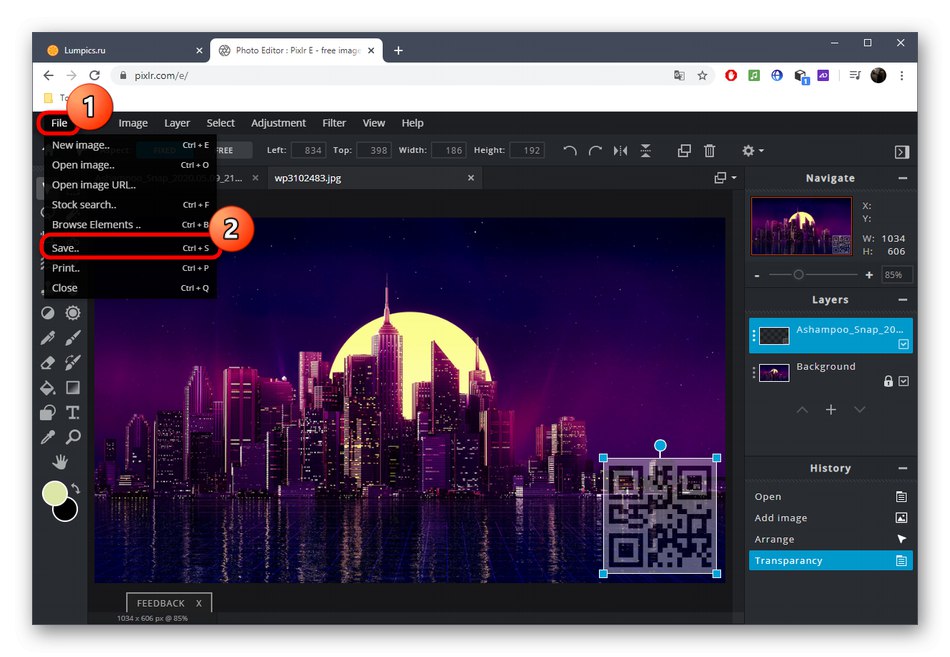
Task: Move layer up with the chevron
Action: coord(802,410)
